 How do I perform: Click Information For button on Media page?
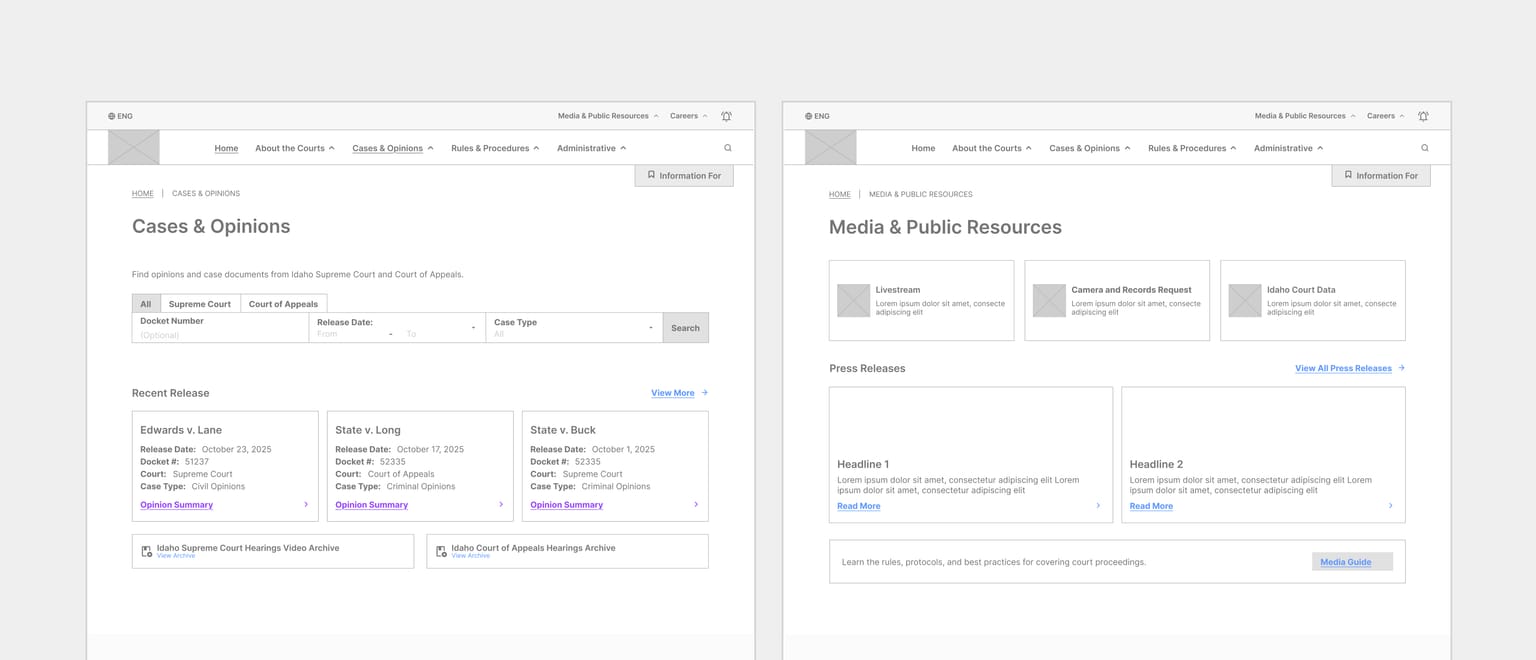click(x=1381, y=176)
